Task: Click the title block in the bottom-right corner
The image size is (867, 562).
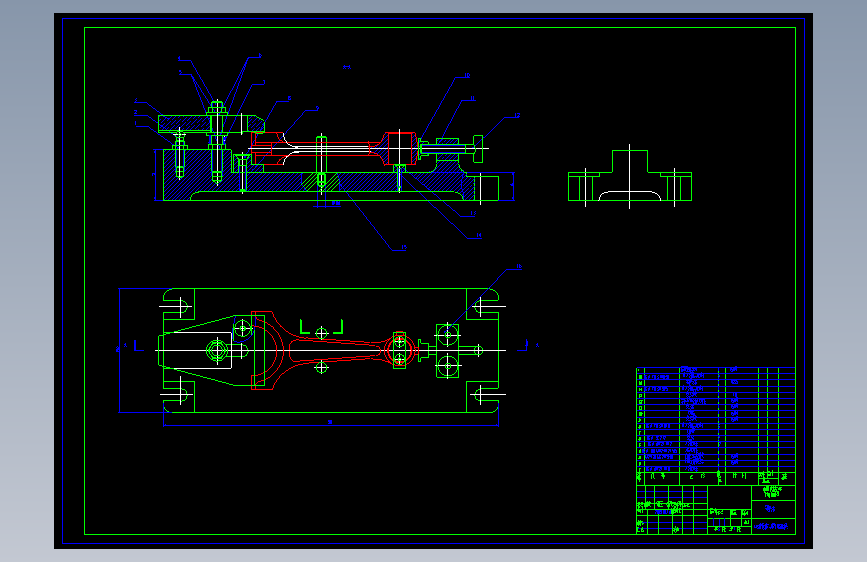Action: click(715, 509)
